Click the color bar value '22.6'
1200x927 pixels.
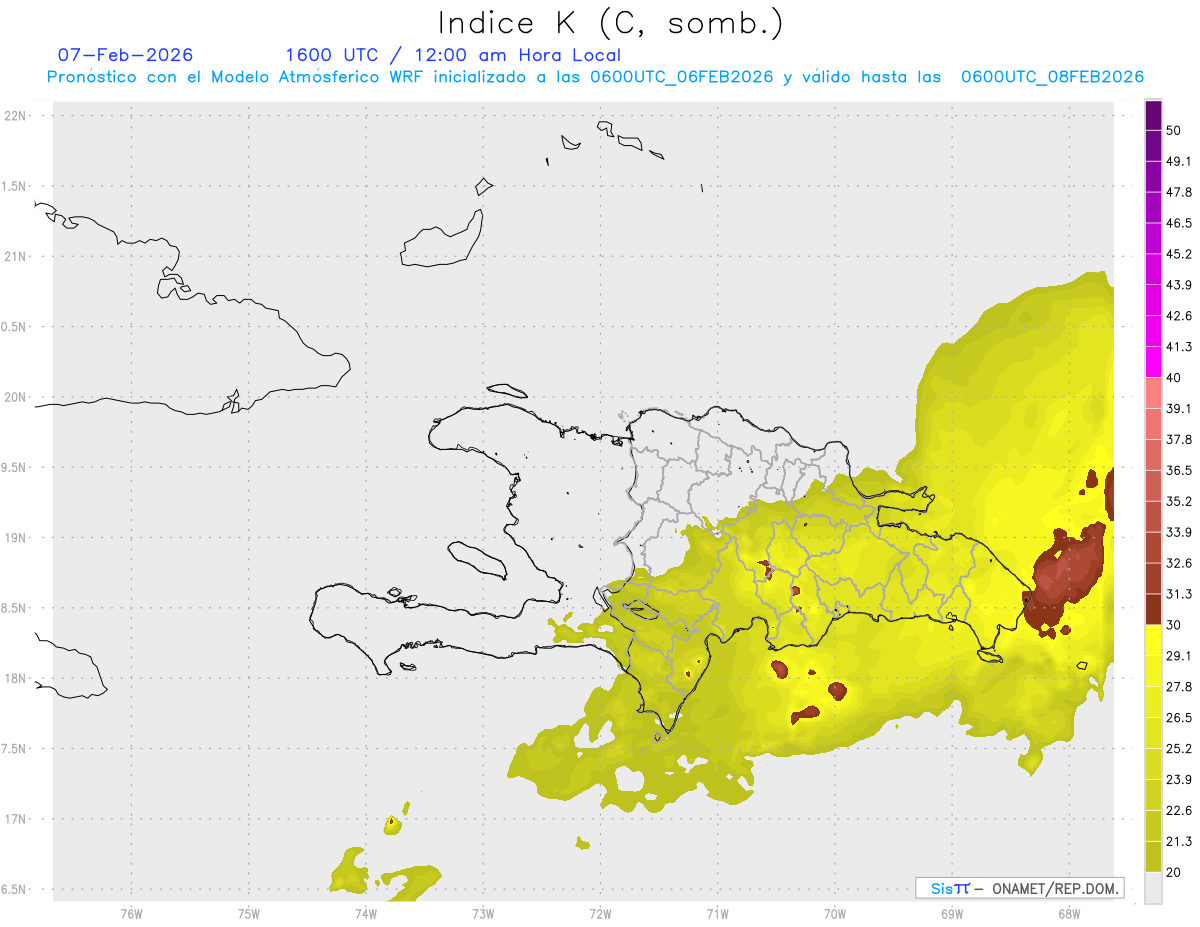tap(1179, 811)
